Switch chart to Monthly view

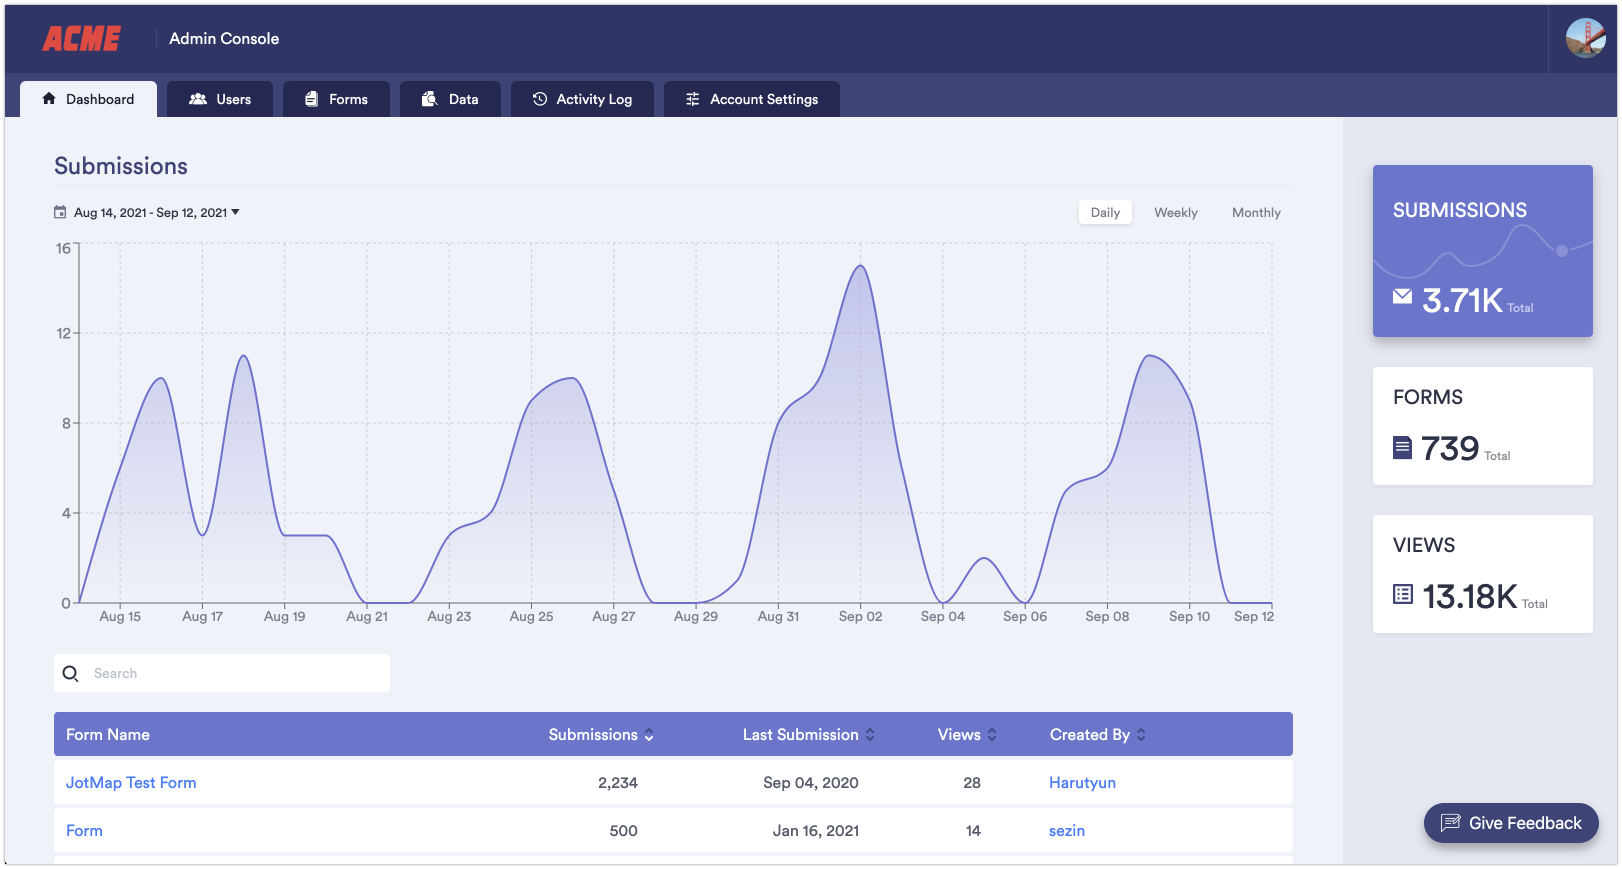coord(1256,213)
